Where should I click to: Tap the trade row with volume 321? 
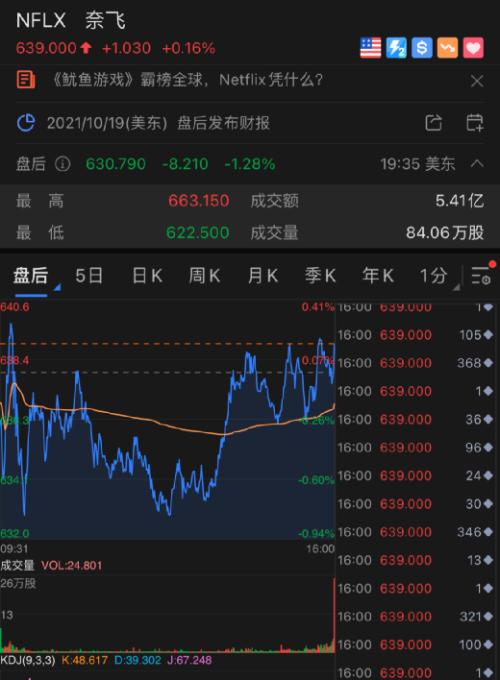tap(415, 617)
